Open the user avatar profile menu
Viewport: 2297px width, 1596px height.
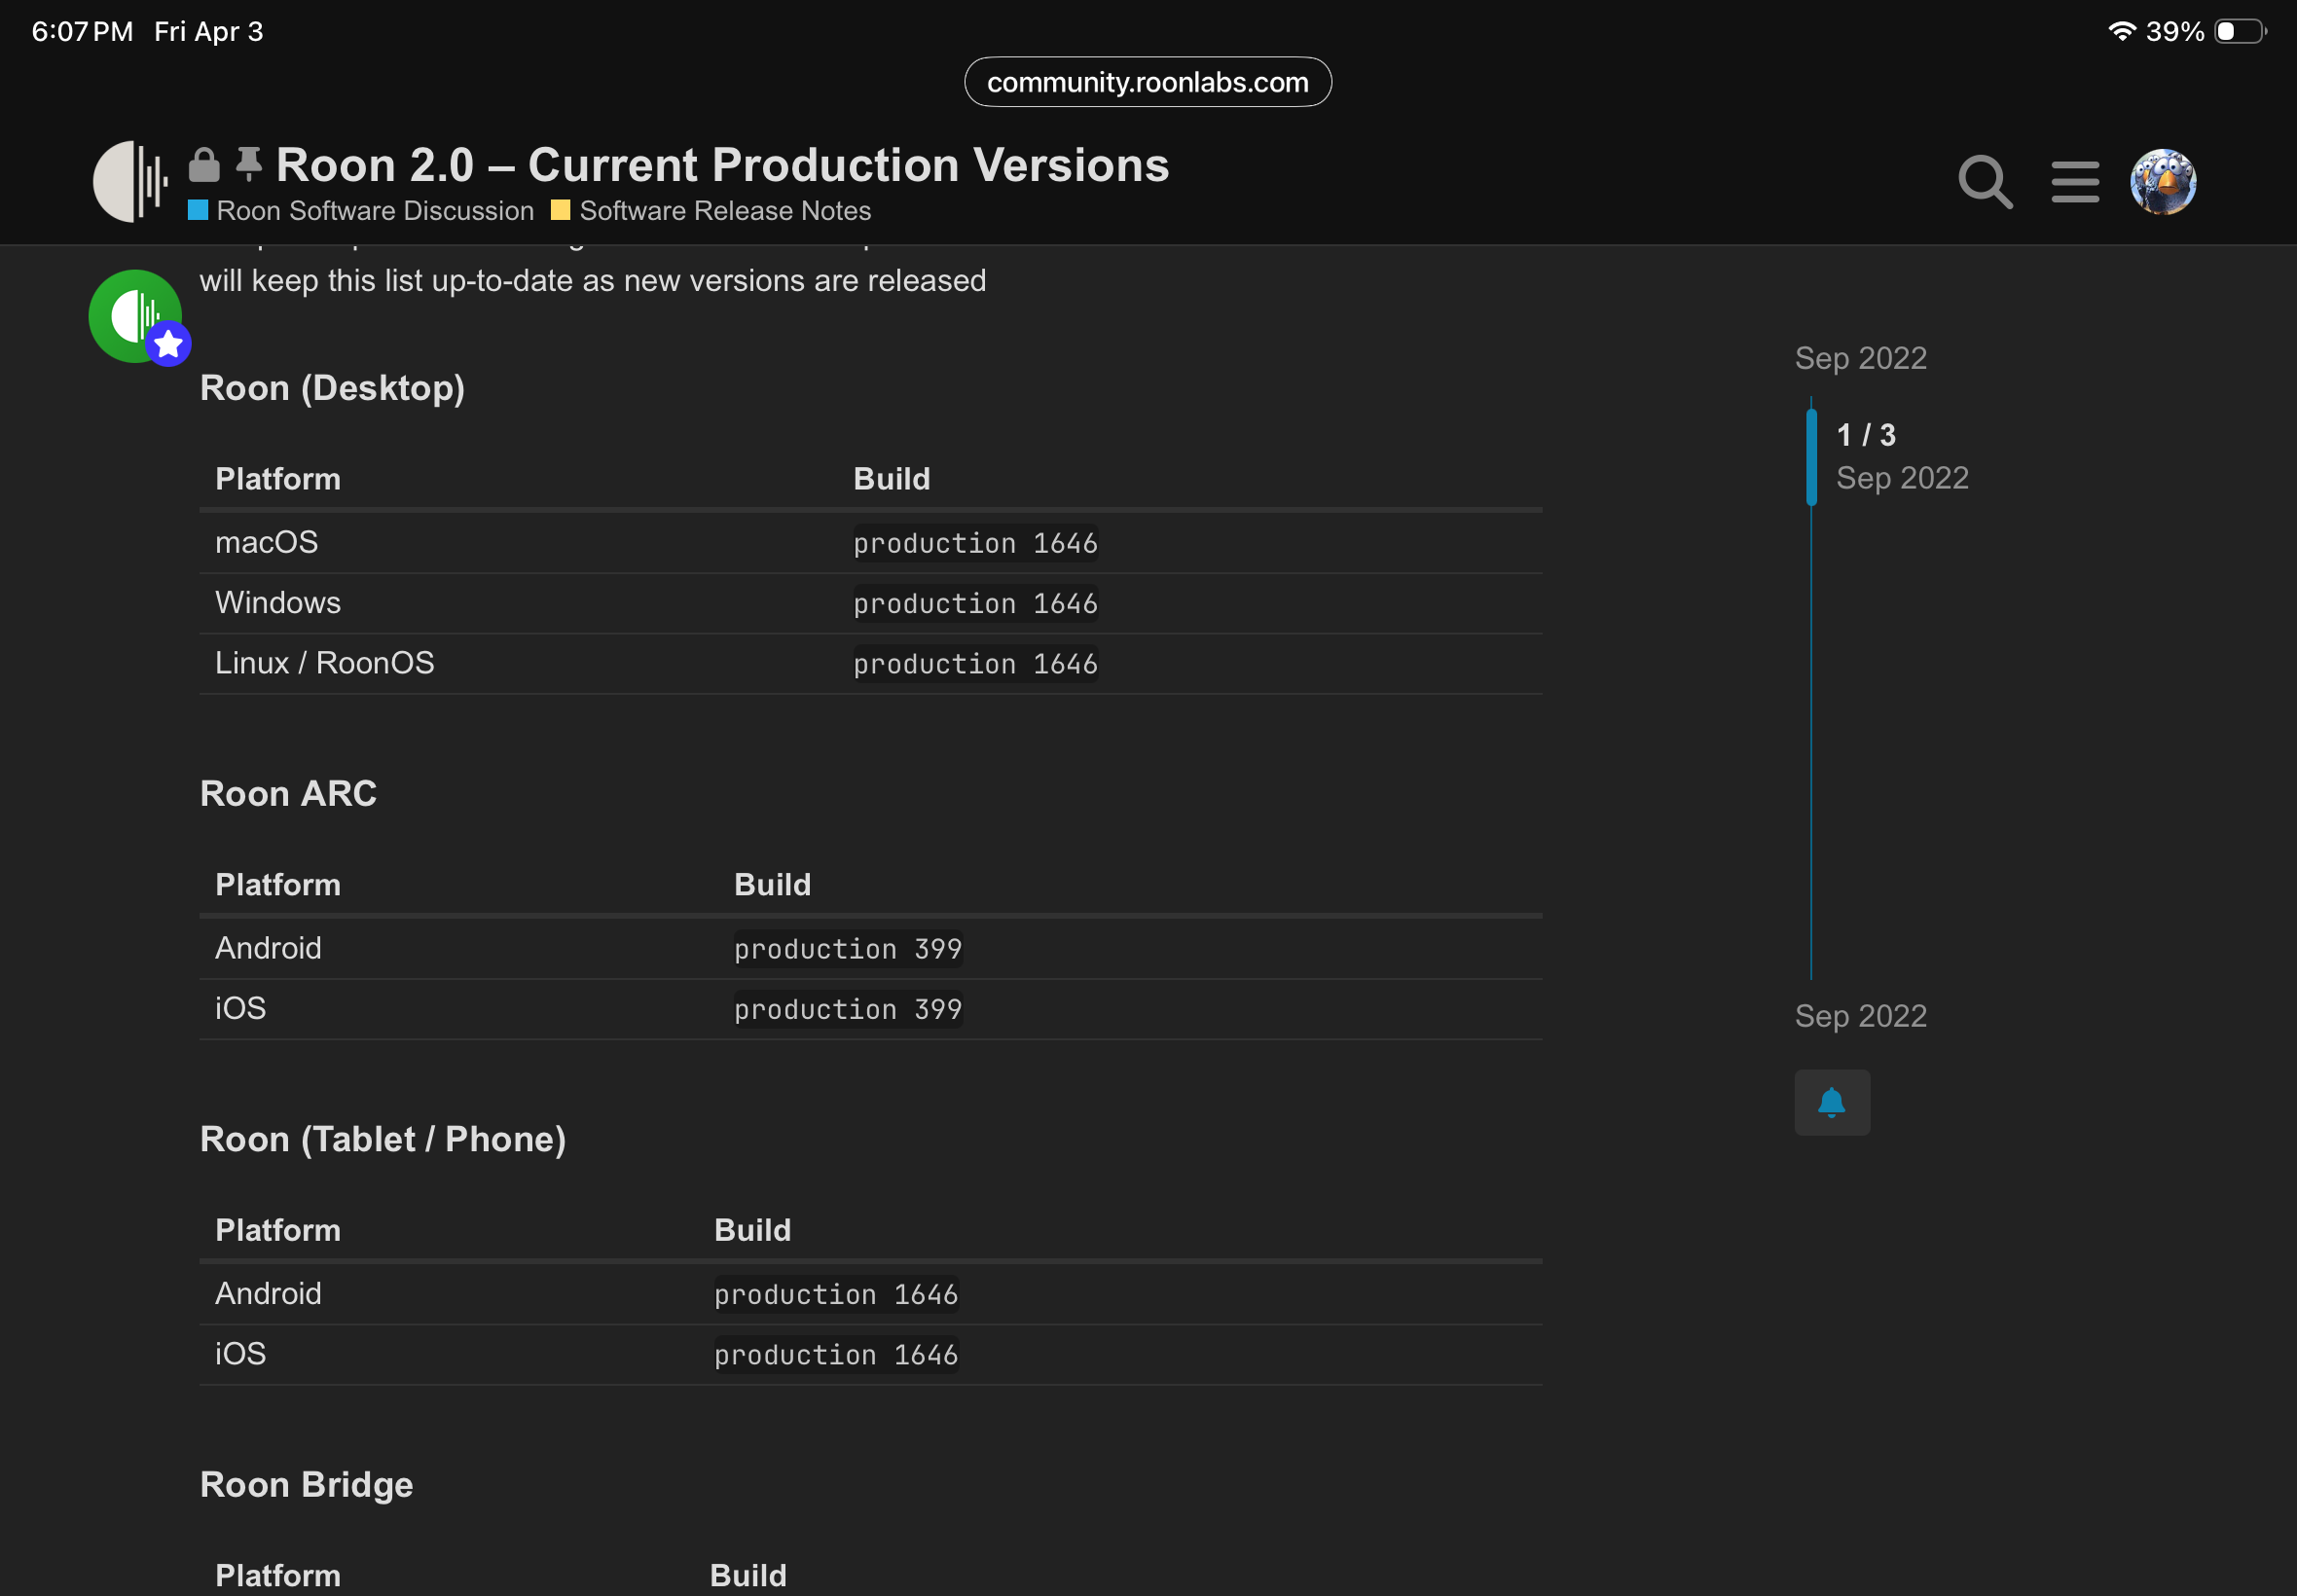pos(2162,181)
